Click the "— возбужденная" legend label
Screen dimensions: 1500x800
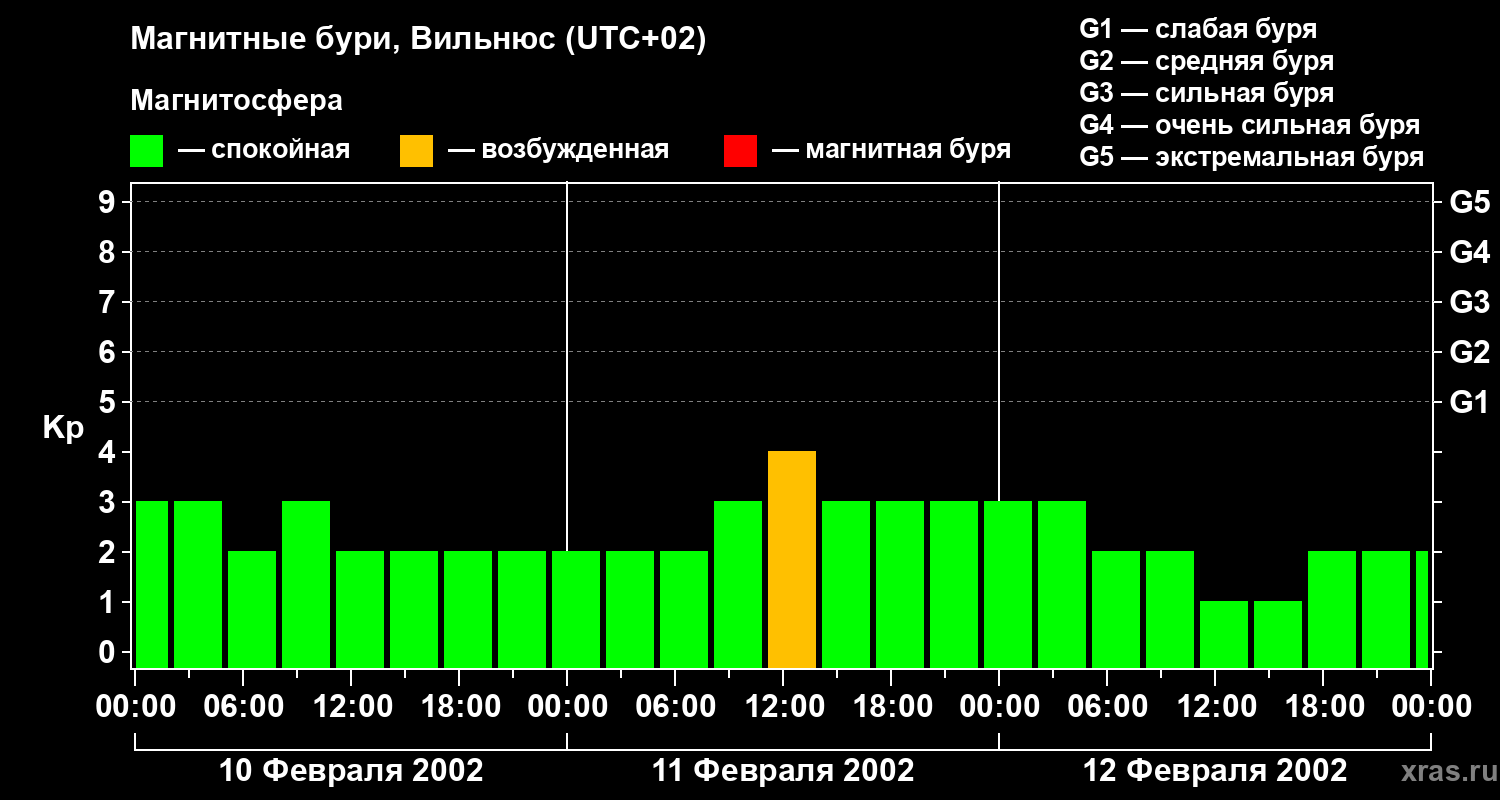pos(558,150)
